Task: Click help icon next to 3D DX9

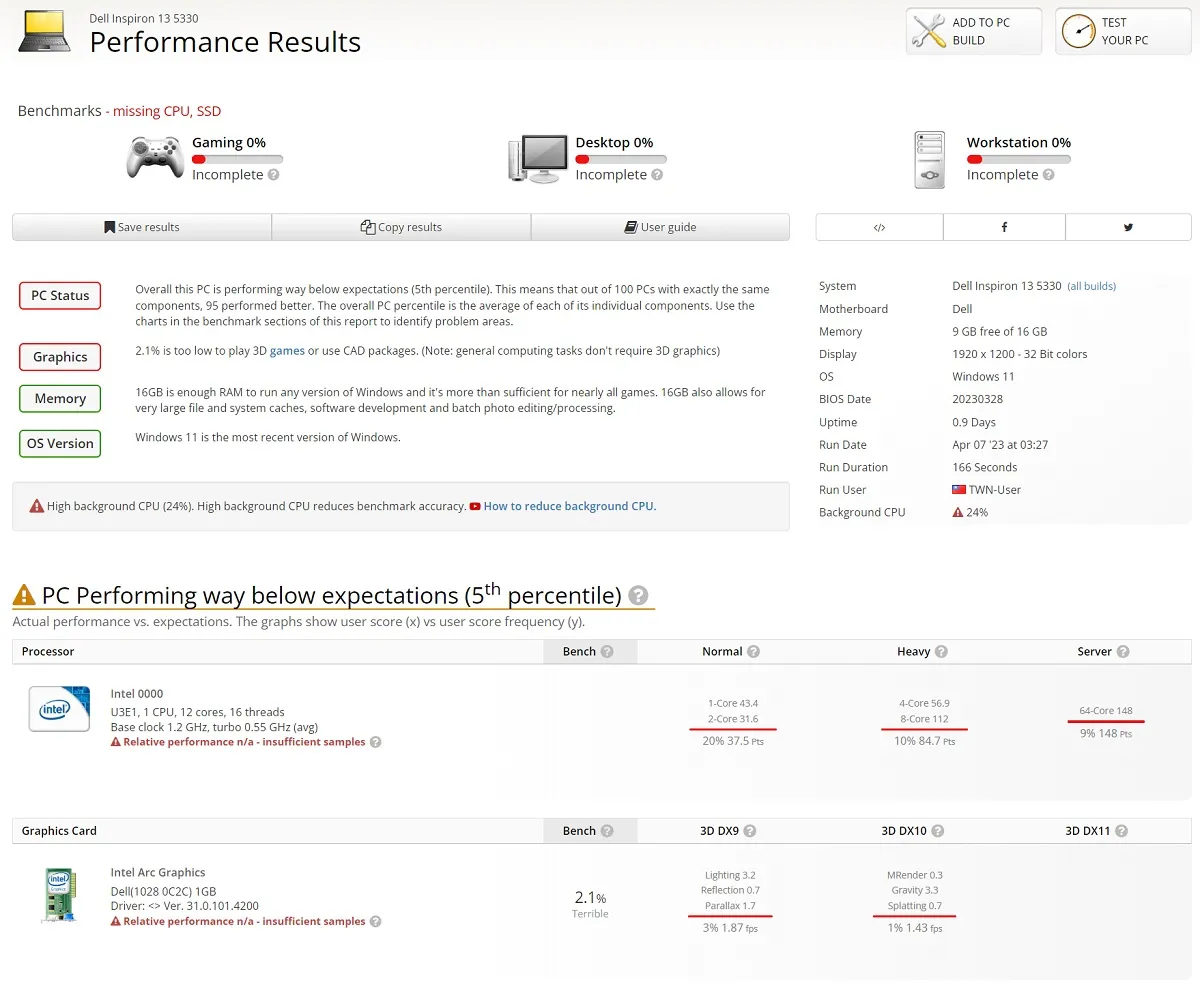Action: pyautogui.click(x=750, y=831)
